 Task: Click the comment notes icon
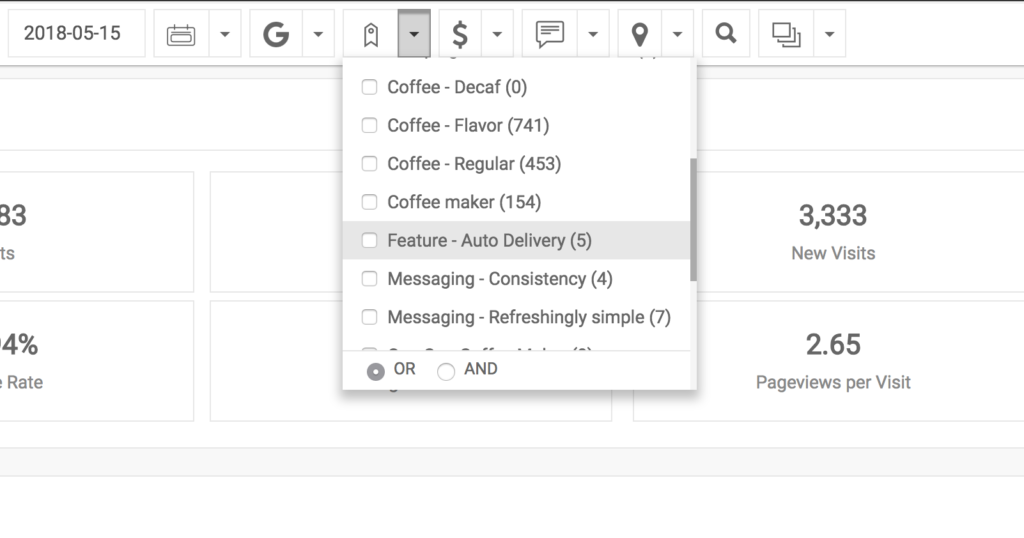point(550,33)
